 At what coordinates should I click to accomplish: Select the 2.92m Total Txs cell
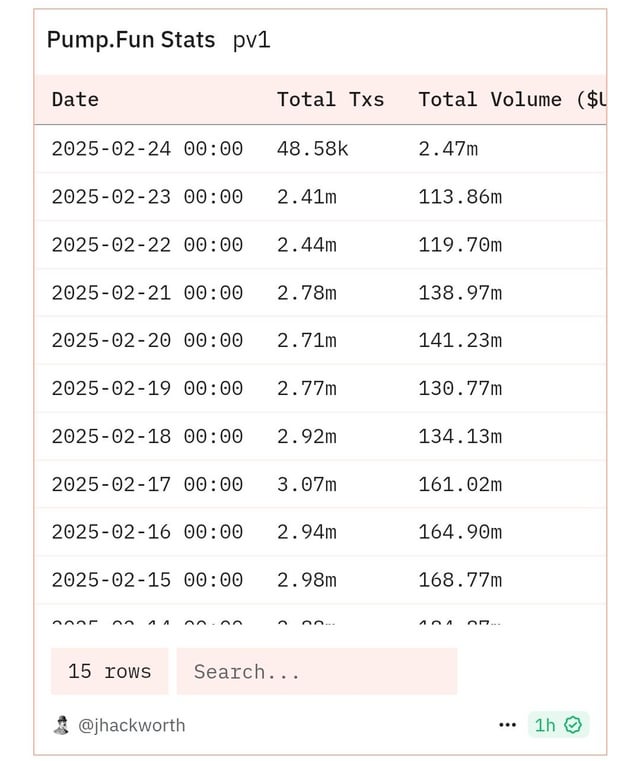[x=306, y=436]
